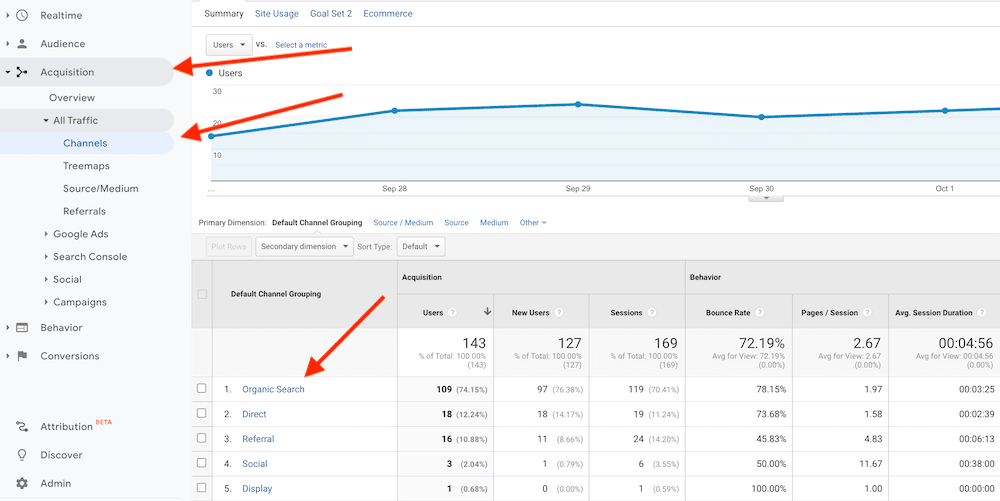Click the Select a metric link

point(301,45)
